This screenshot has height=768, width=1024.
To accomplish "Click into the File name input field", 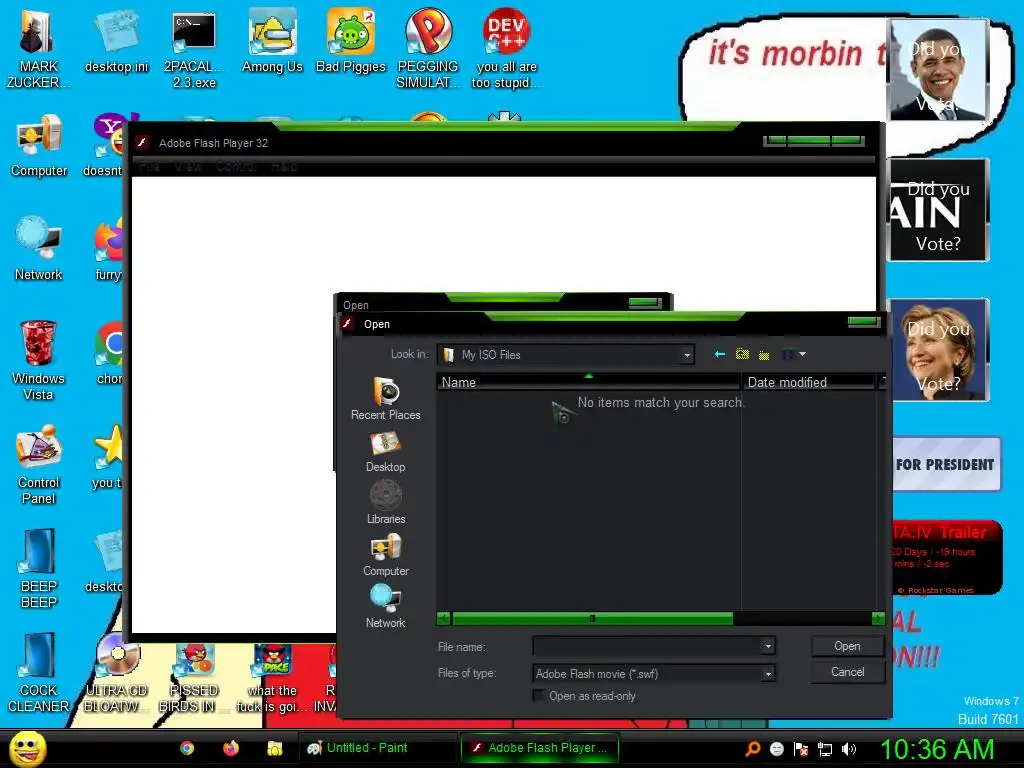I will coord(647,647).
